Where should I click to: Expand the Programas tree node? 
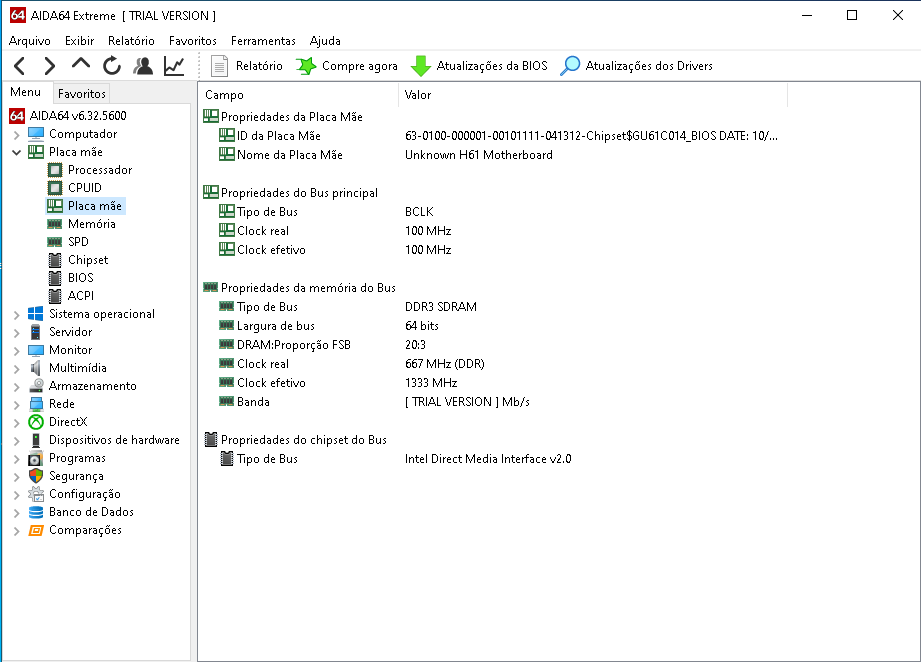tap(16, 459)
